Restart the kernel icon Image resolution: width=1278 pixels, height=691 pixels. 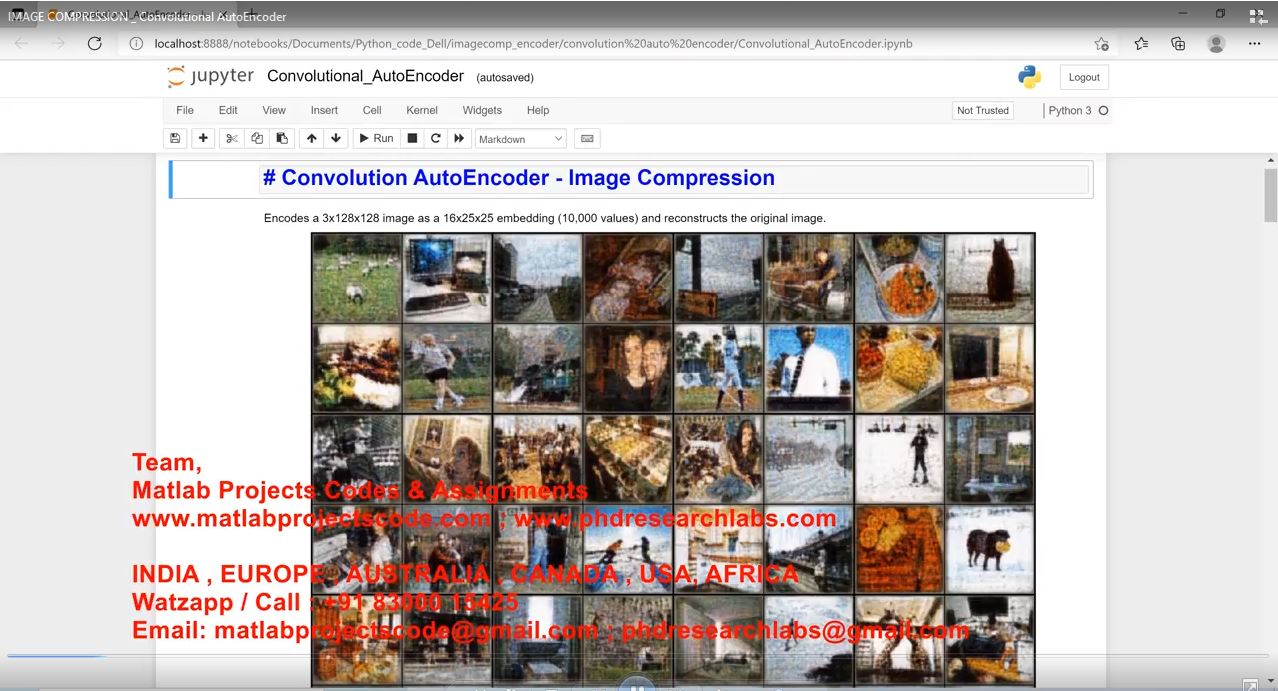point(436,139)
